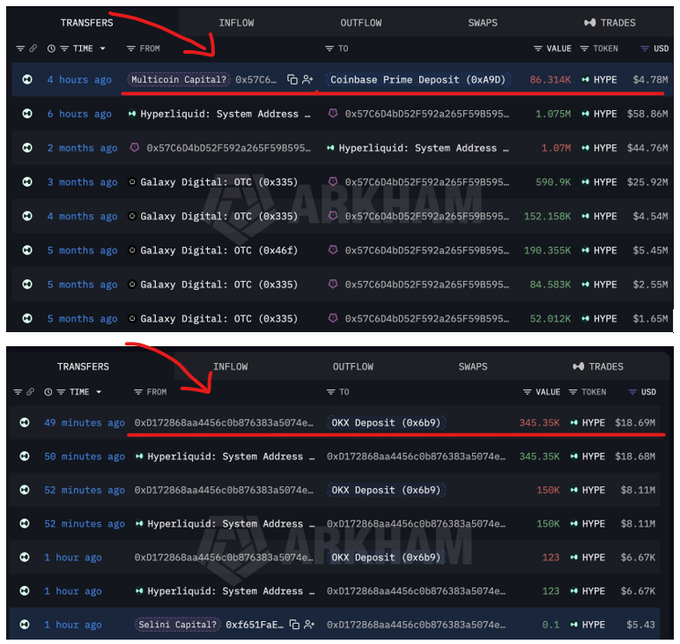Click add-contact icon beside Multicoin Capital address
Viewport: 680px width, 644px height.
pyautogui.click(x=307, y=79)
